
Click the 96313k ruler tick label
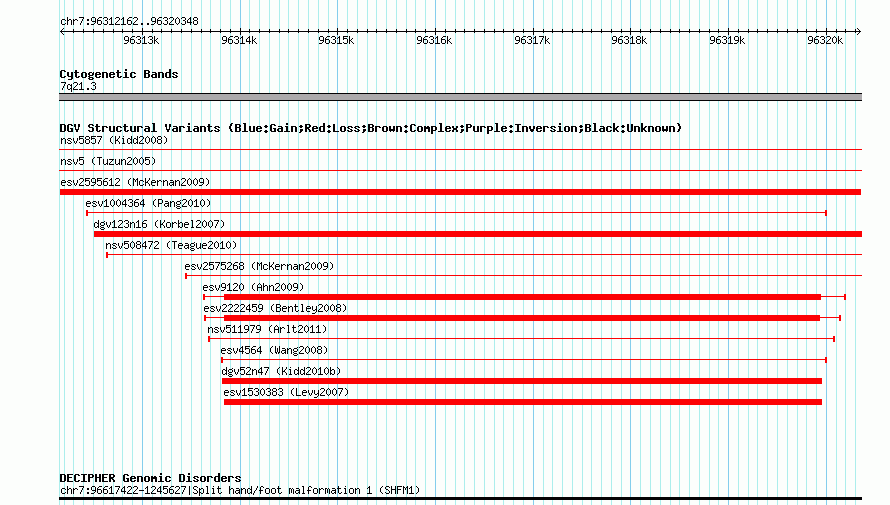click(x=141, y=40)
